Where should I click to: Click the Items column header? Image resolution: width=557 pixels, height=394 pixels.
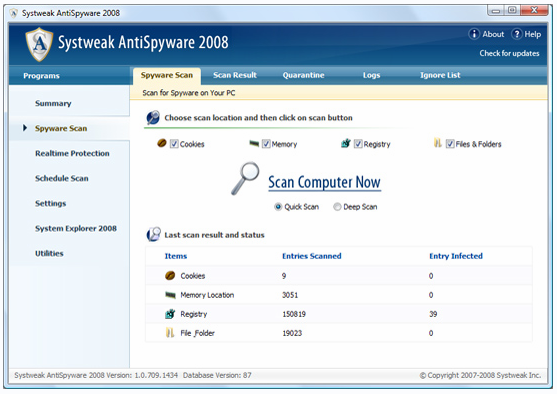coord(175,256)
